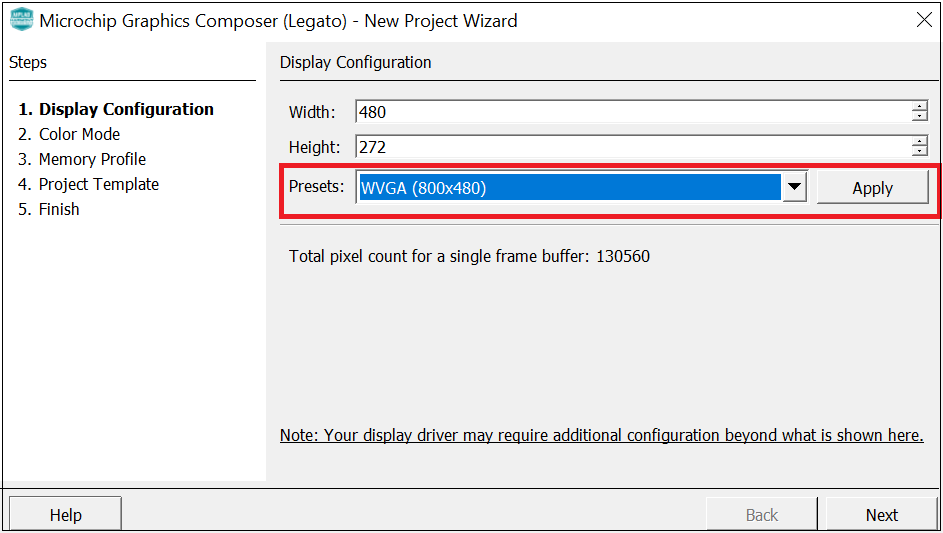Decrease Width using the down spinner arrow
The height and width of the screenshot is (533, 943).
pos(920,116)
